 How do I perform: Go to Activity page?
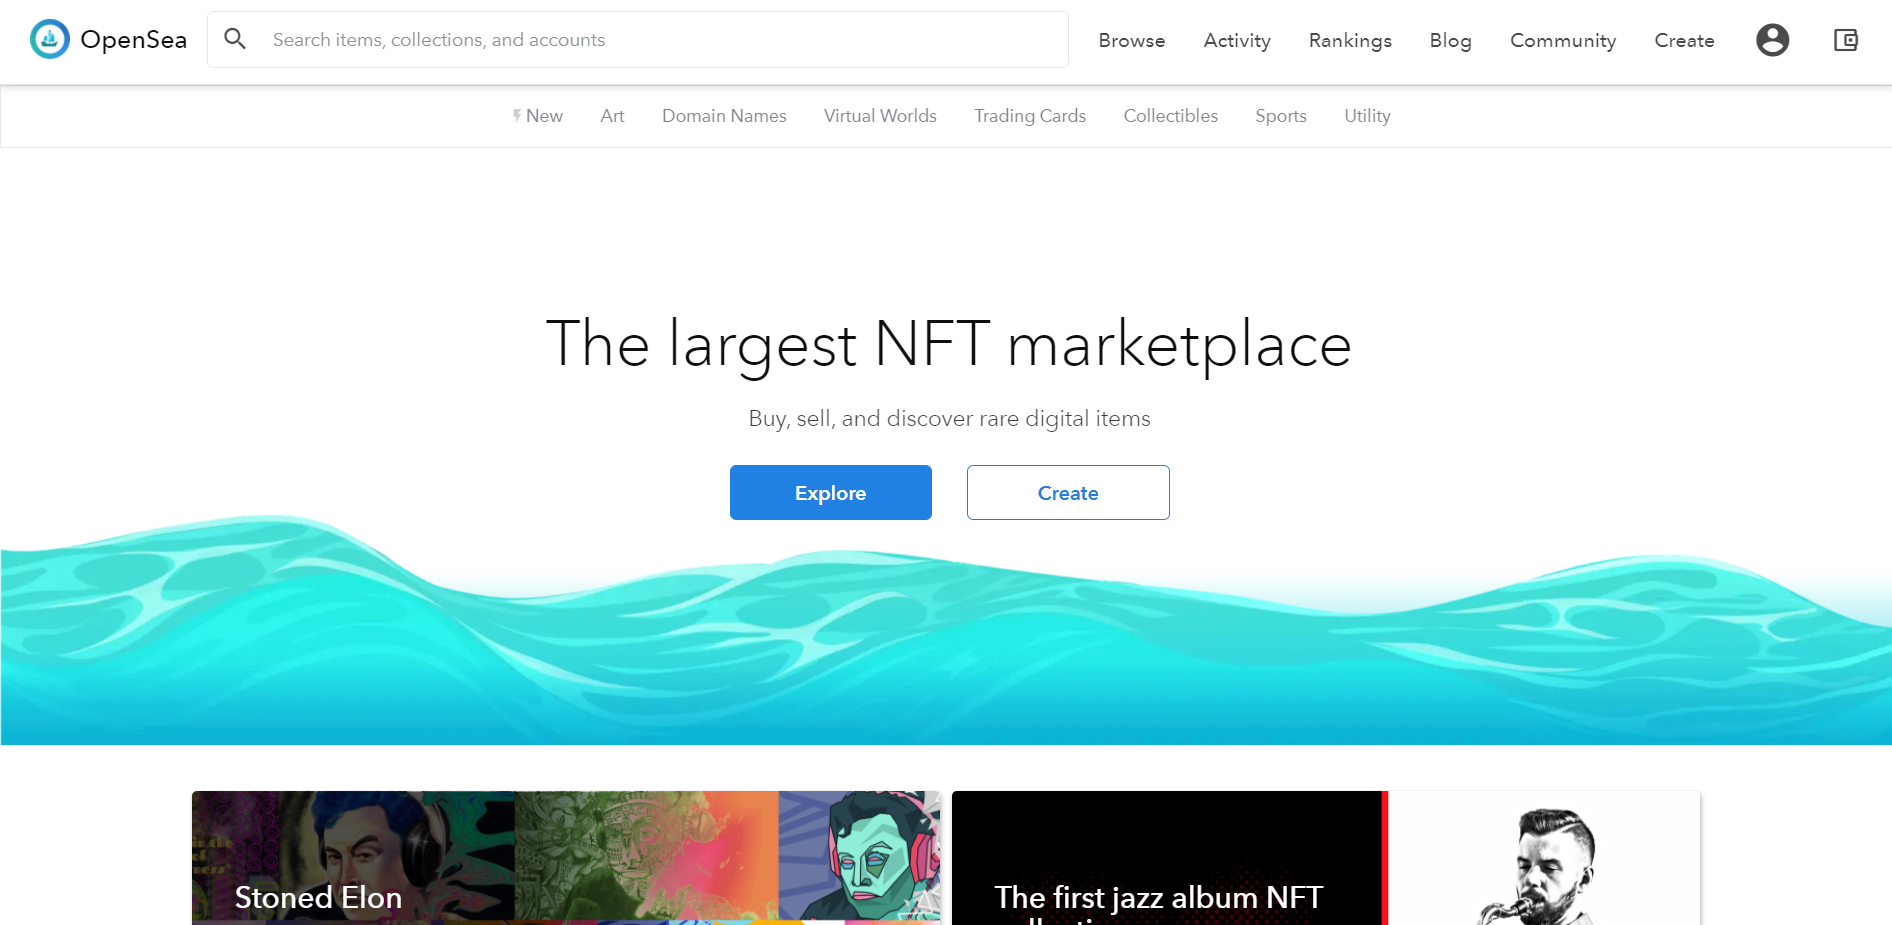point(1237,41)
